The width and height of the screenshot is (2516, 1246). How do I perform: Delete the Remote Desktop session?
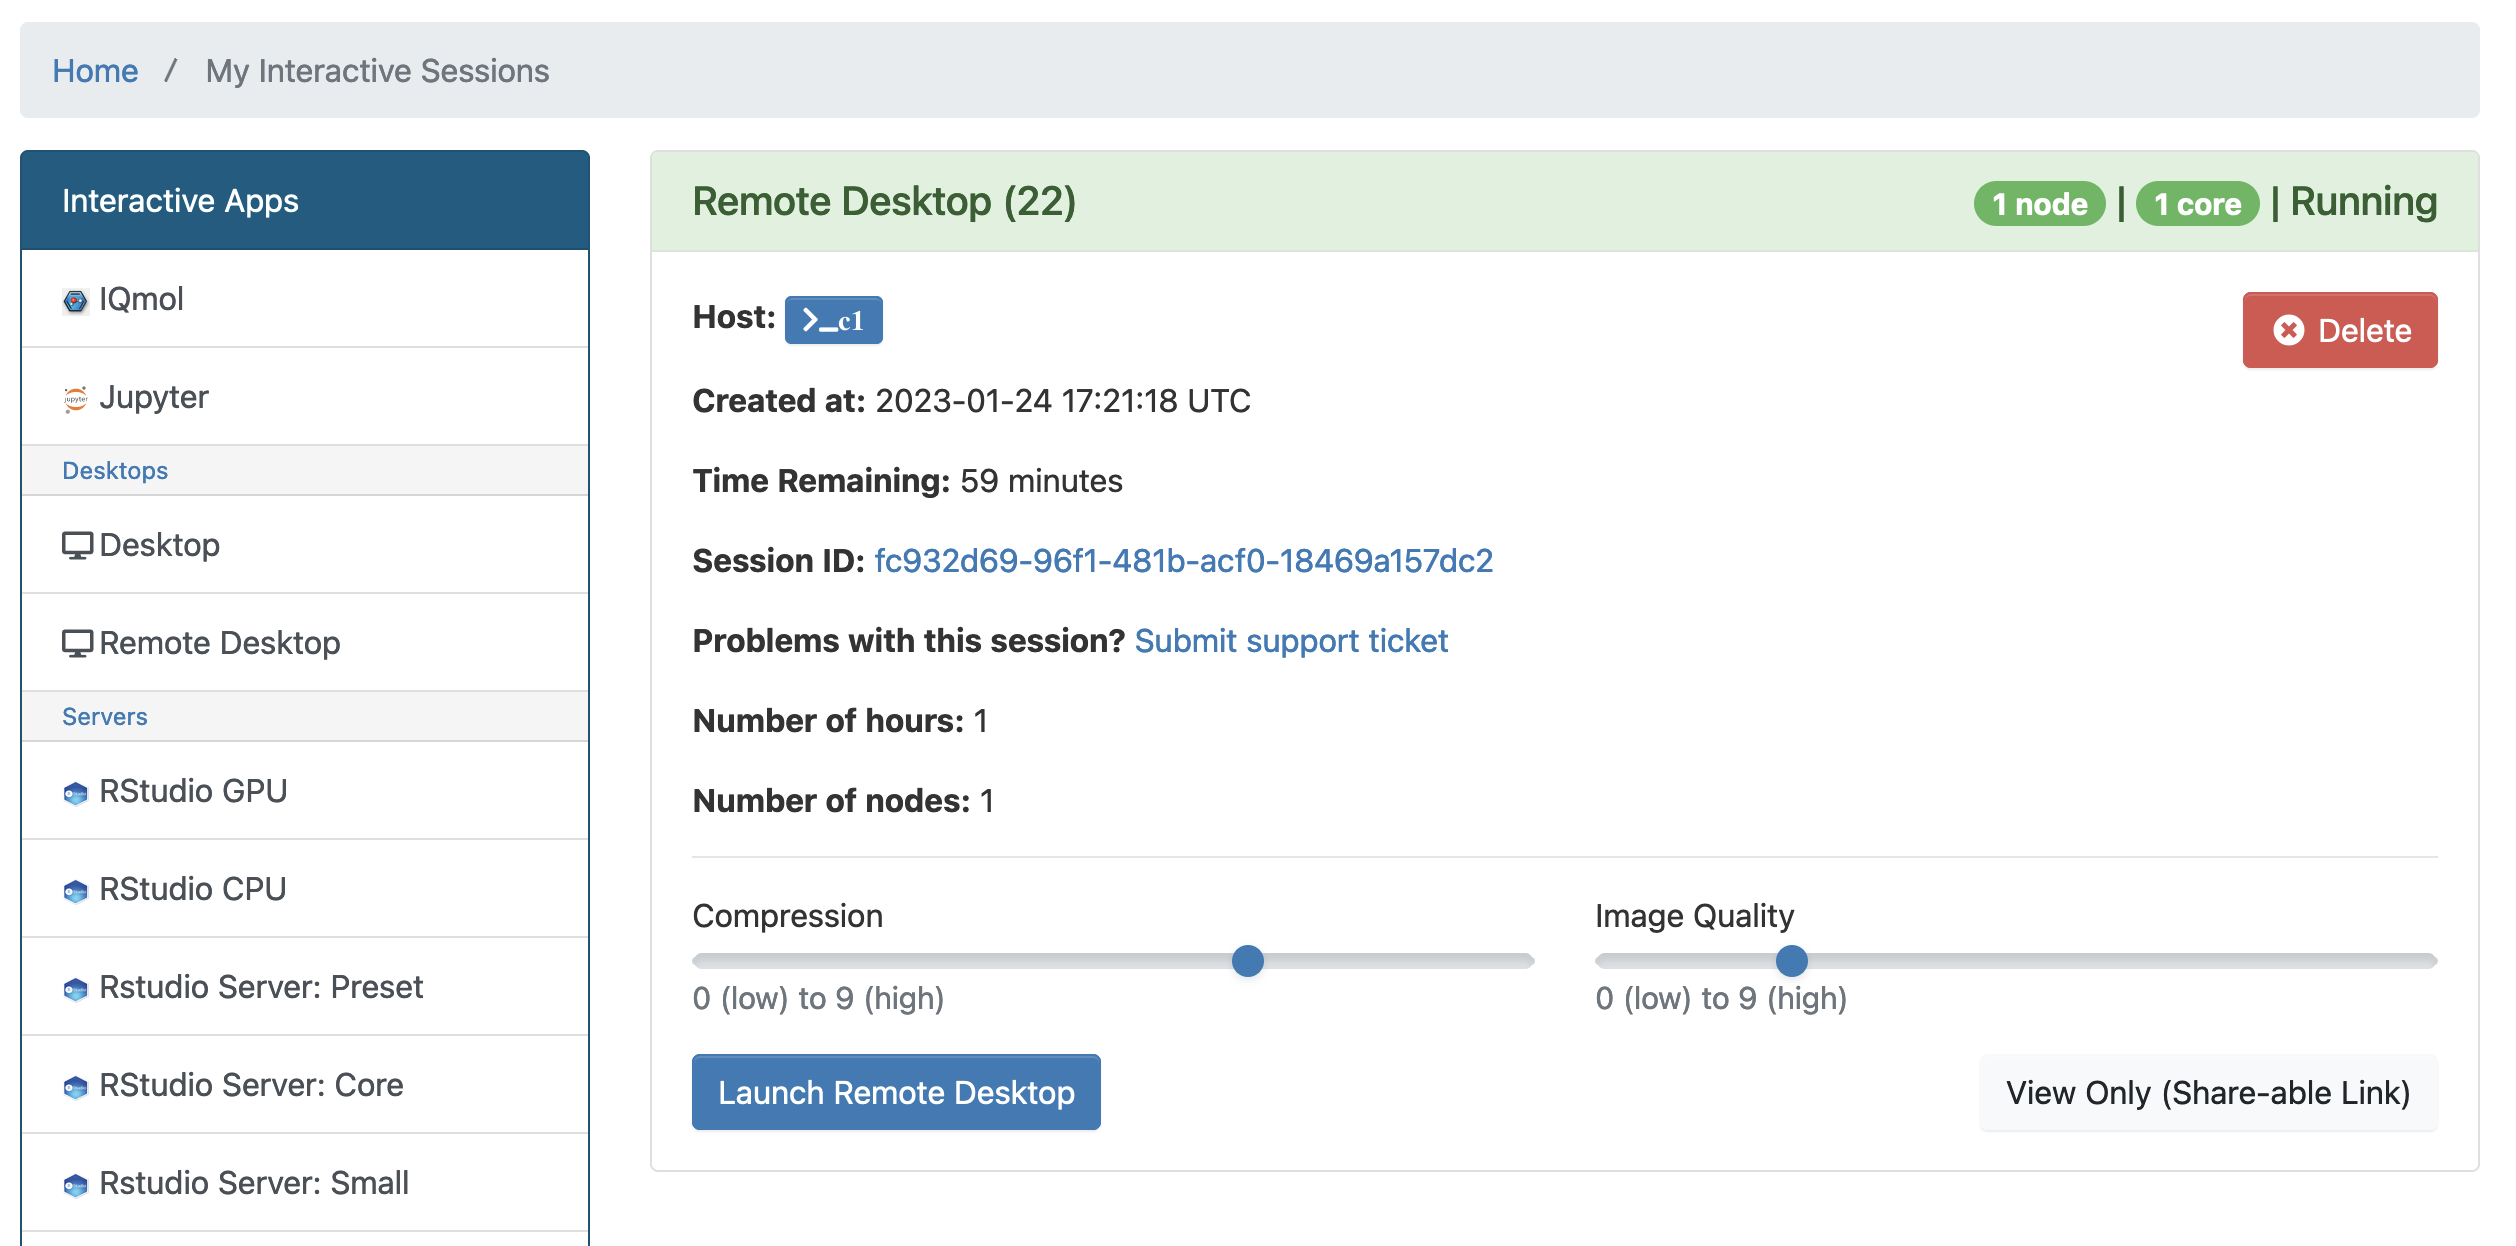2339,330
